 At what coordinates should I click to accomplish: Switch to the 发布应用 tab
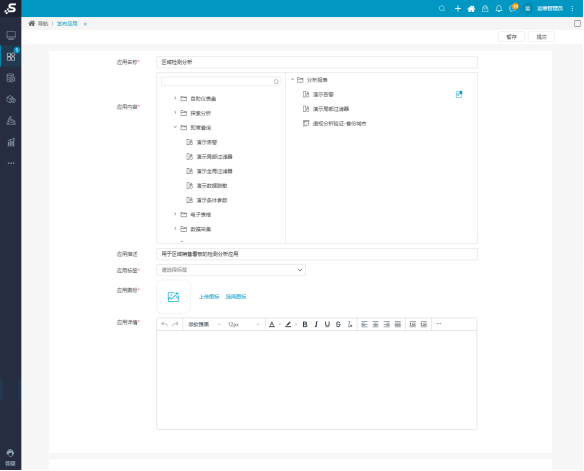point(67,23)
